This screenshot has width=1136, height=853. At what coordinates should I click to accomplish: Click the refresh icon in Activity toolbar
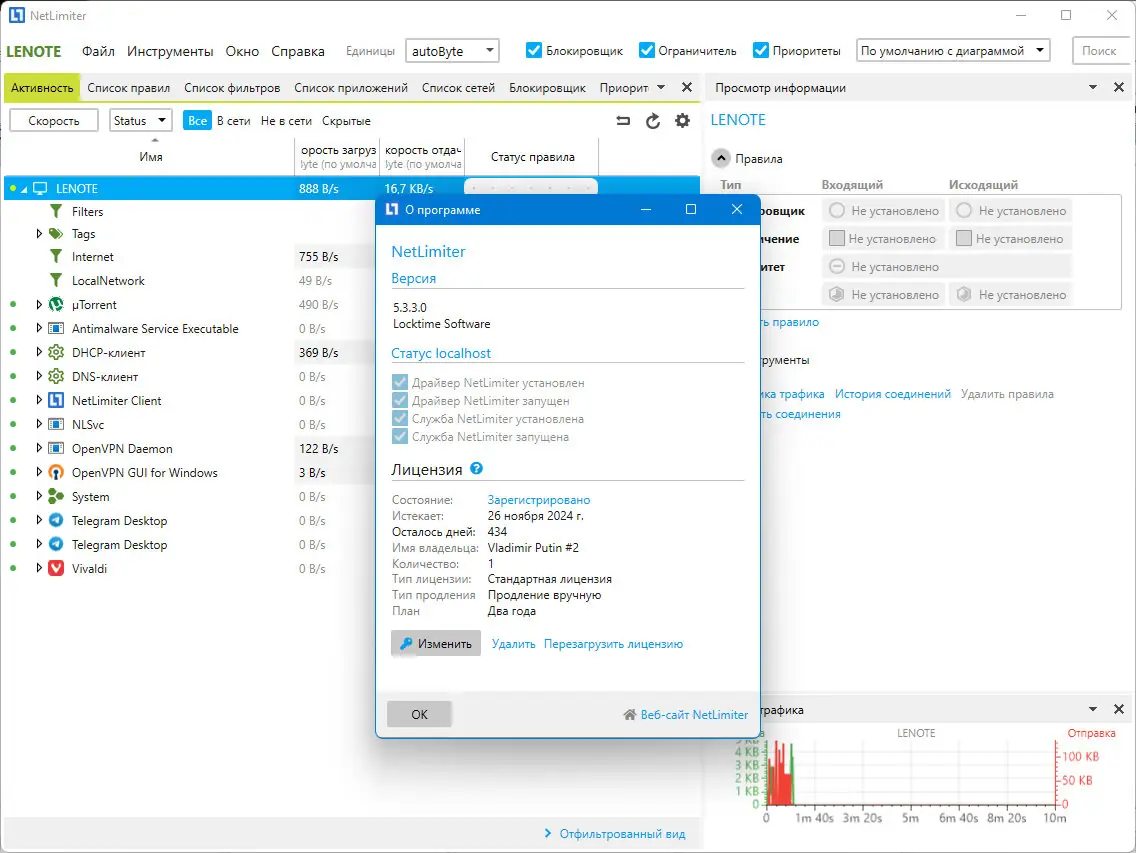coord(653,121)
